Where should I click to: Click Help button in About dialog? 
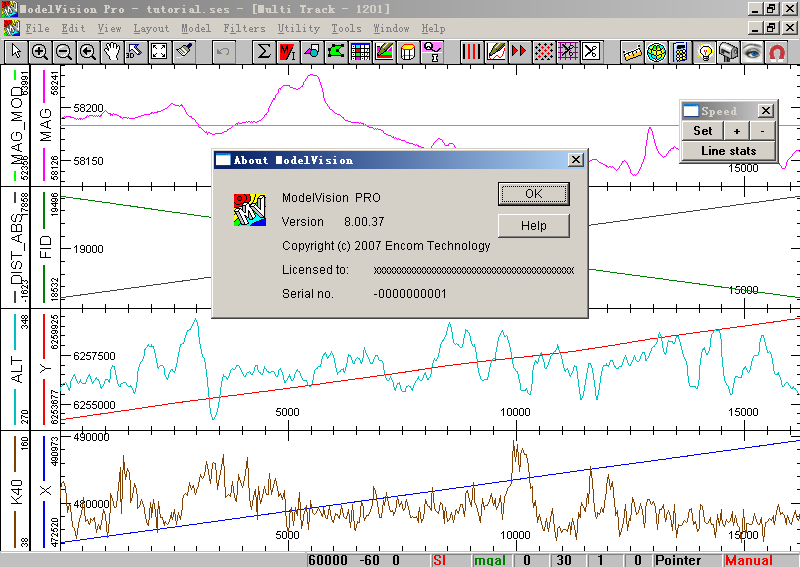tap(534, 226)
